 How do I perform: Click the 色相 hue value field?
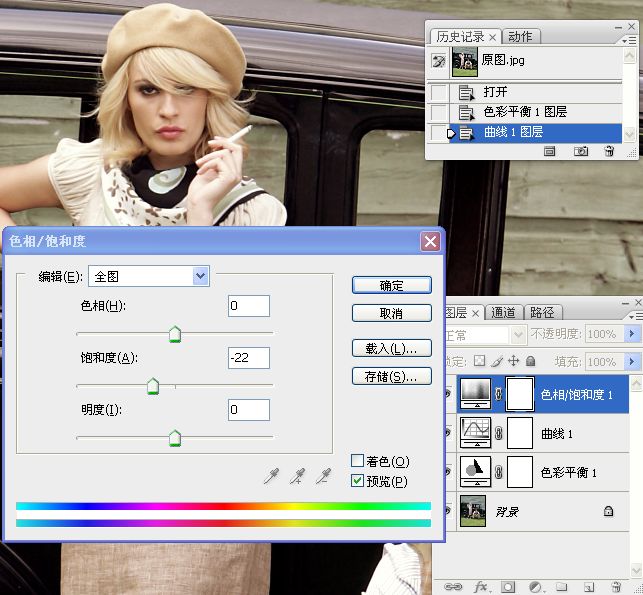pos(249,306)
